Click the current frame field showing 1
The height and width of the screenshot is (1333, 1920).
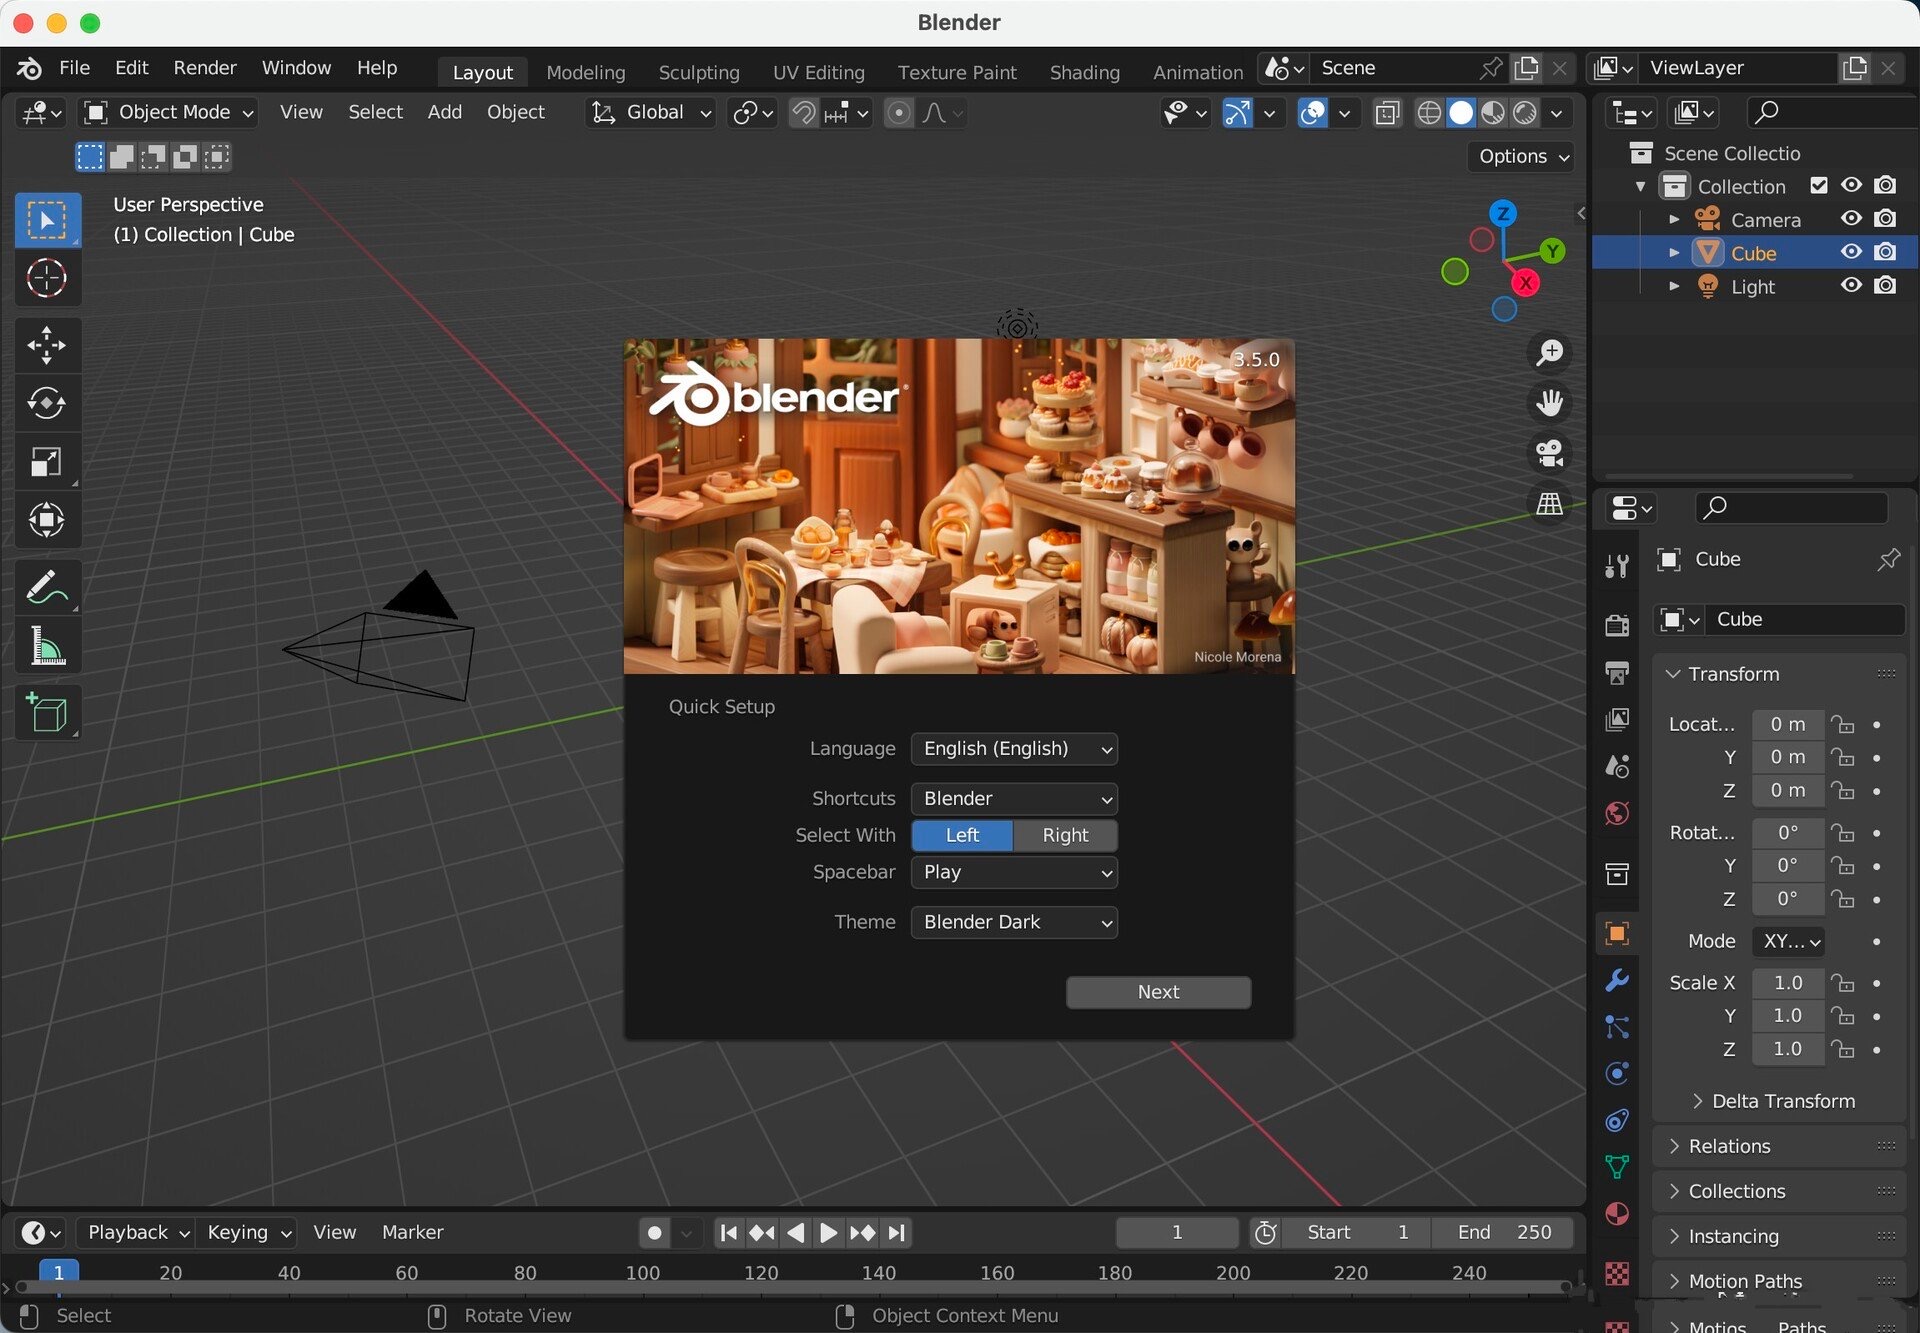point(1177,1232)
